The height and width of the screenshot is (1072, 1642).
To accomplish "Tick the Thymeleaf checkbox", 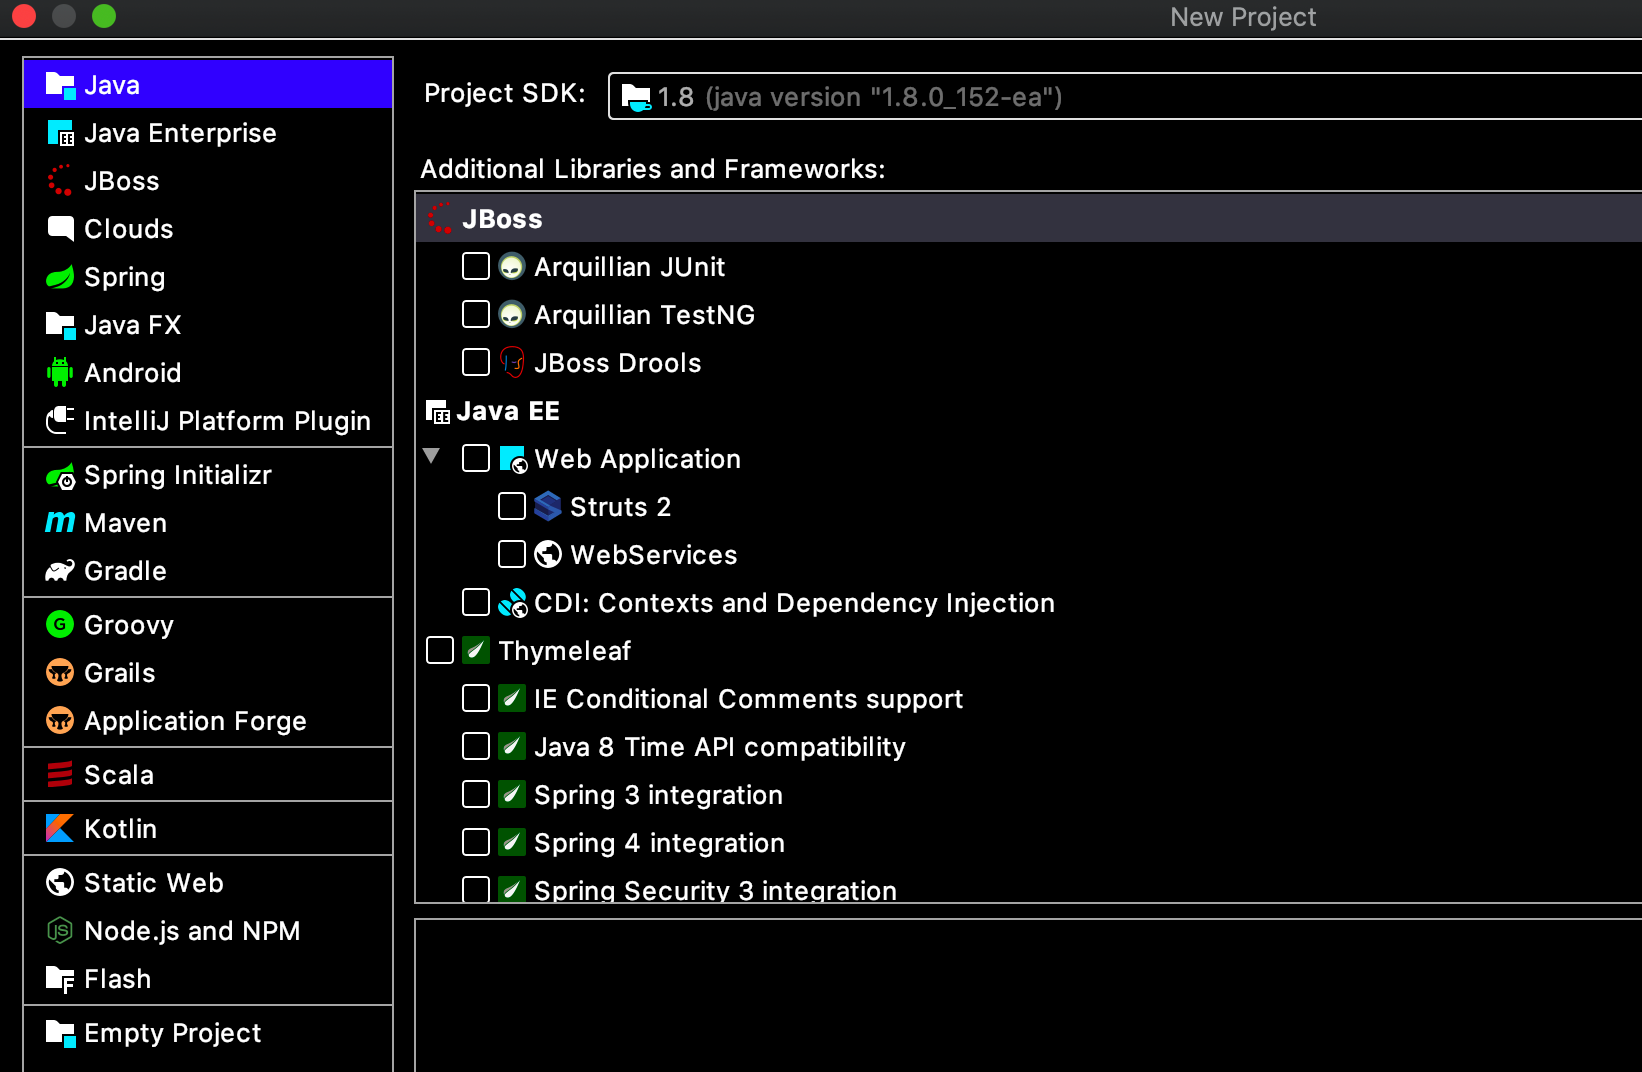I will 440,650.
